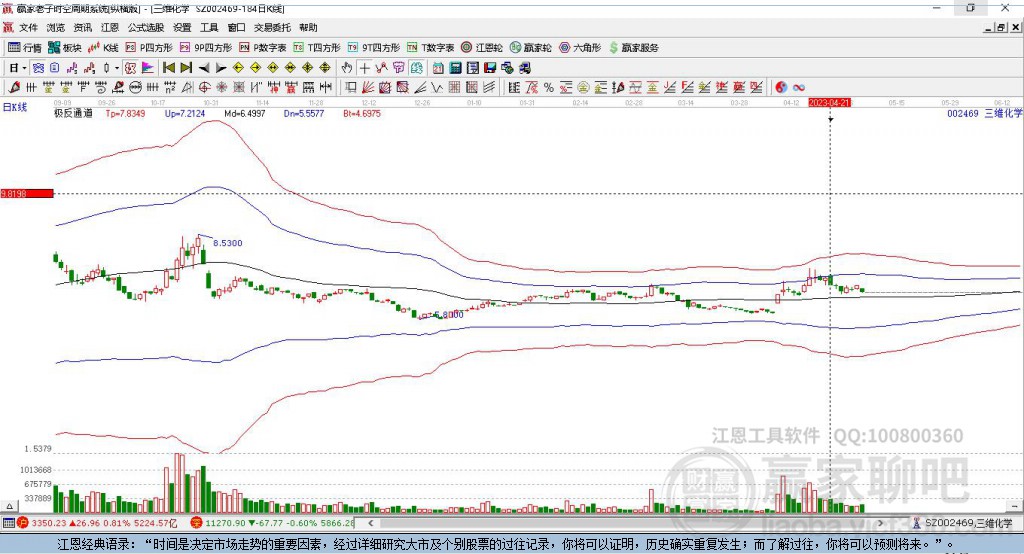This screenshot has width=1024, height=554.
Task: Click the 002469 三维化学 stock label
Action: click(x=985, y=114)
